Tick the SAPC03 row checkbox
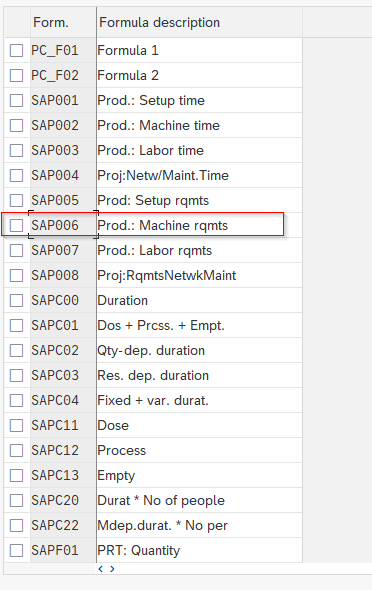Viewport: 372px width, 590px height. [x=16, y=375]
